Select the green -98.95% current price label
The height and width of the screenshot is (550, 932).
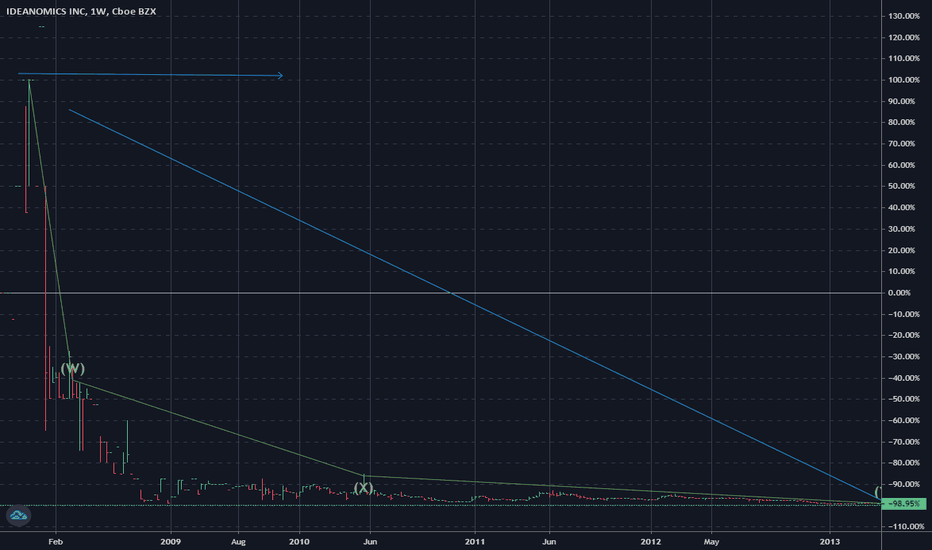904,504
